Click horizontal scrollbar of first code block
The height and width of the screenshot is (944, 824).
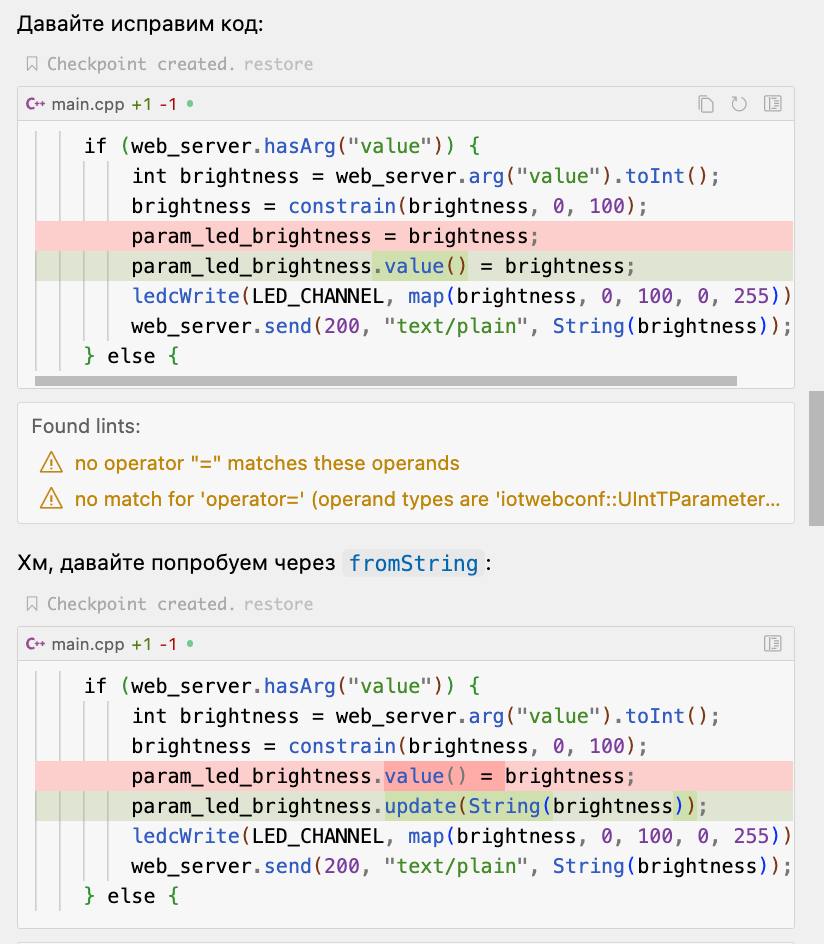click(385, 381)
